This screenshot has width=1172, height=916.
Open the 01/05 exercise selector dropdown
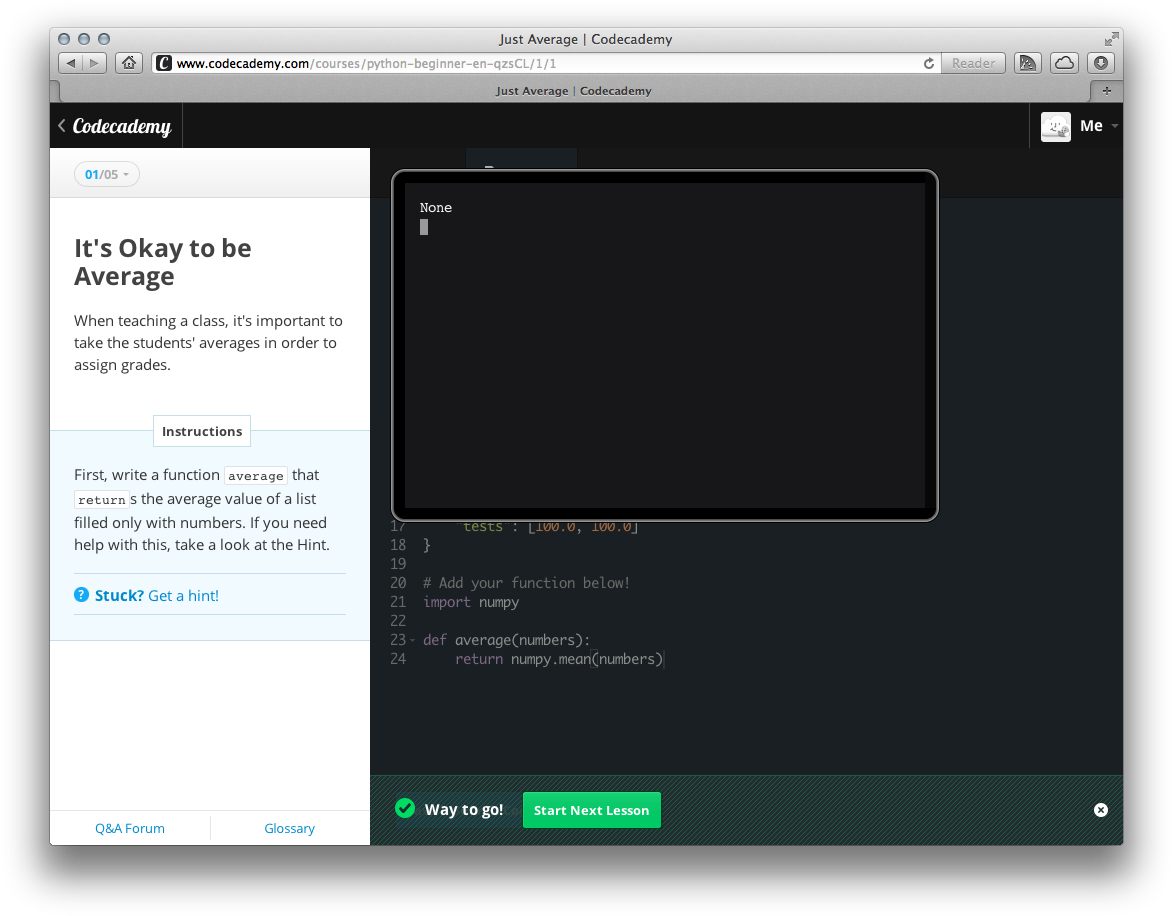coord(107,174)
